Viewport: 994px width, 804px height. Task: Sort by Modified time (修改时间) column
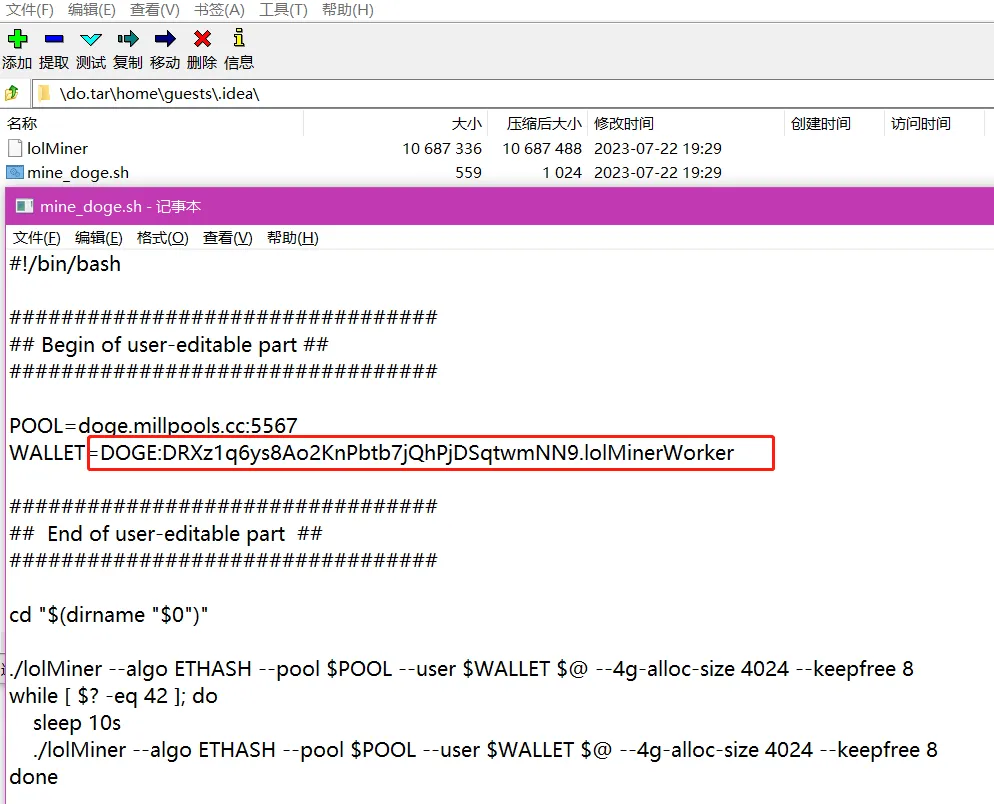click(x=624, y=124)
